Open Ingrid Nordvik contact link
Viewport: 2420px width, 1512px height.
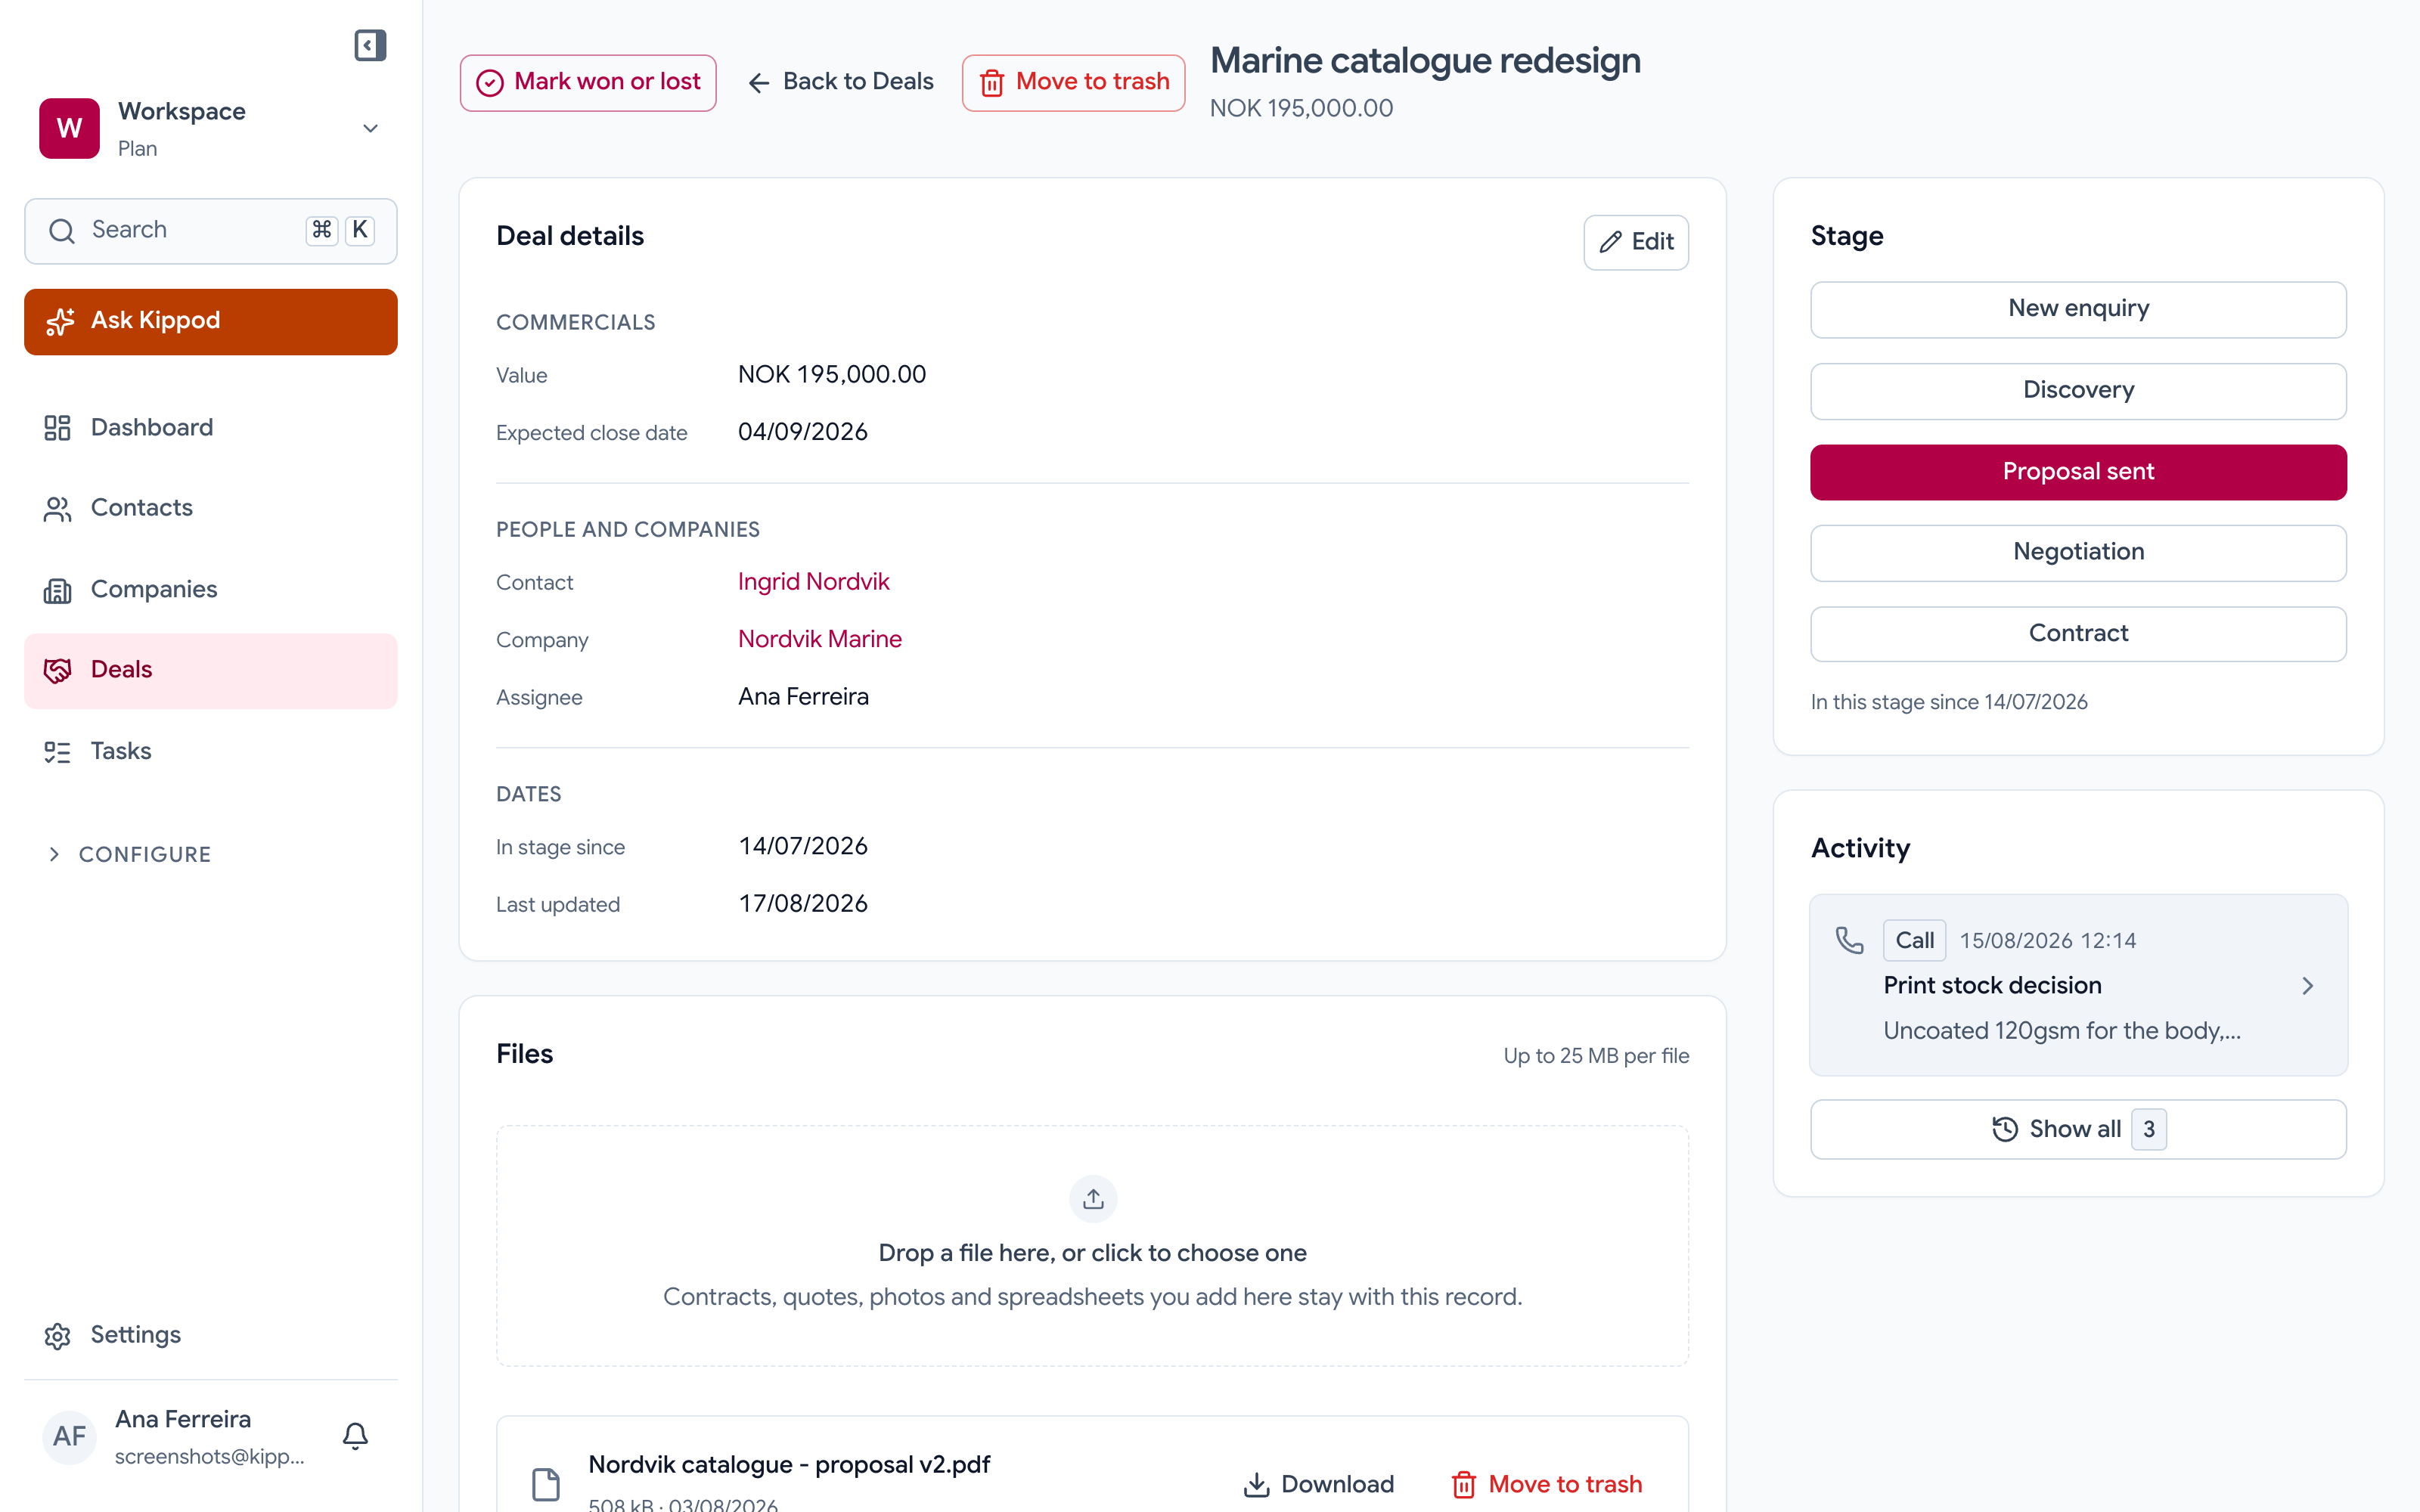tap(813, 582)
